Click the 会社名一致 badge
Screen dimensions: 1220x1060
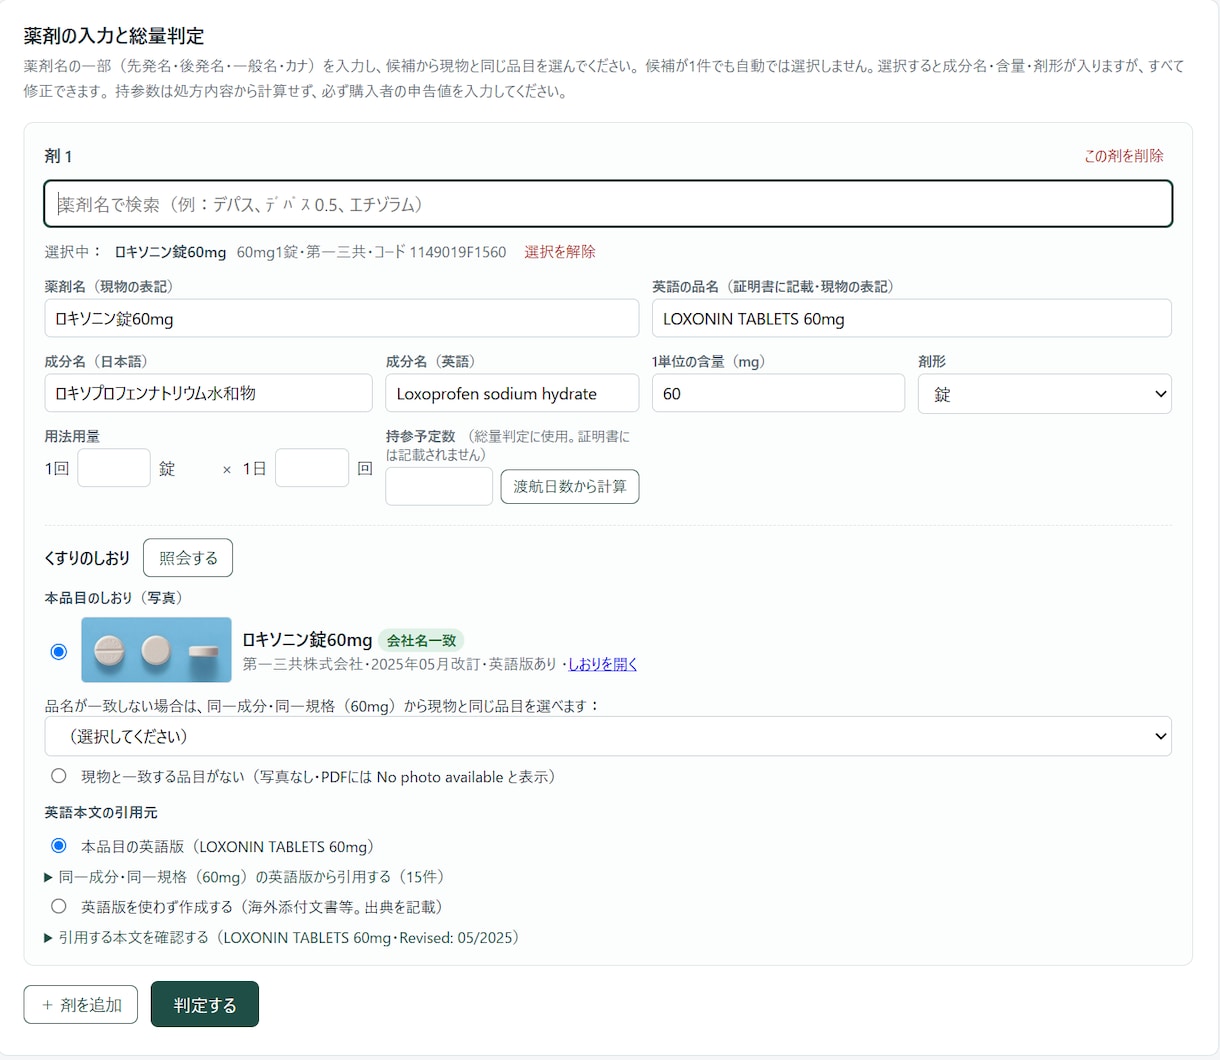421,641
